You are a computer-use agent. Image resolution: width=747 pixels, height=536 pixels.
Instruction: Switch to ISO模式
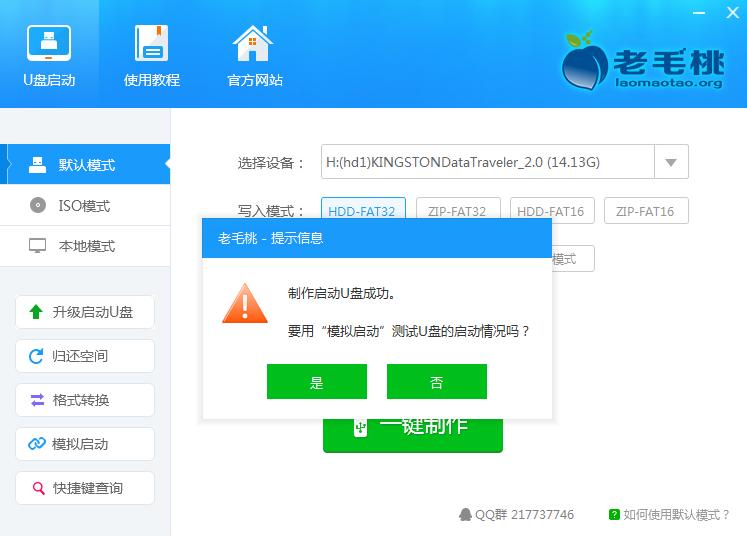85,205
